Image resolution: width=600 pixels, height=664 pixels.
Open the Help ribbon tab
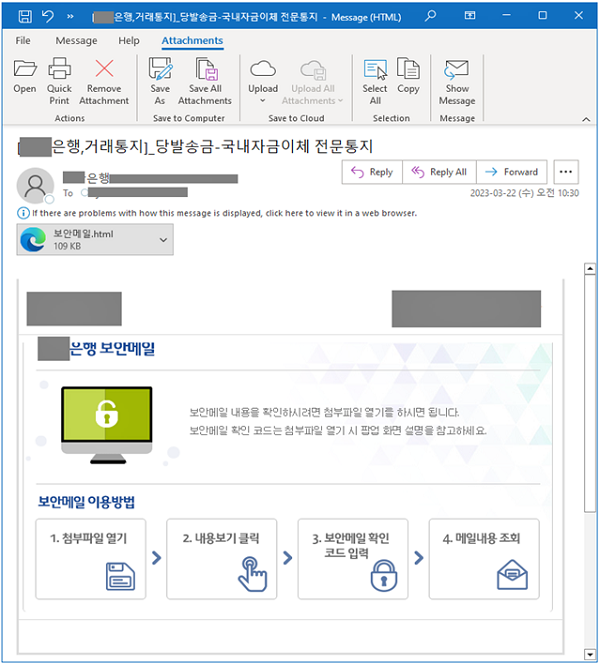tap(129, 41)
